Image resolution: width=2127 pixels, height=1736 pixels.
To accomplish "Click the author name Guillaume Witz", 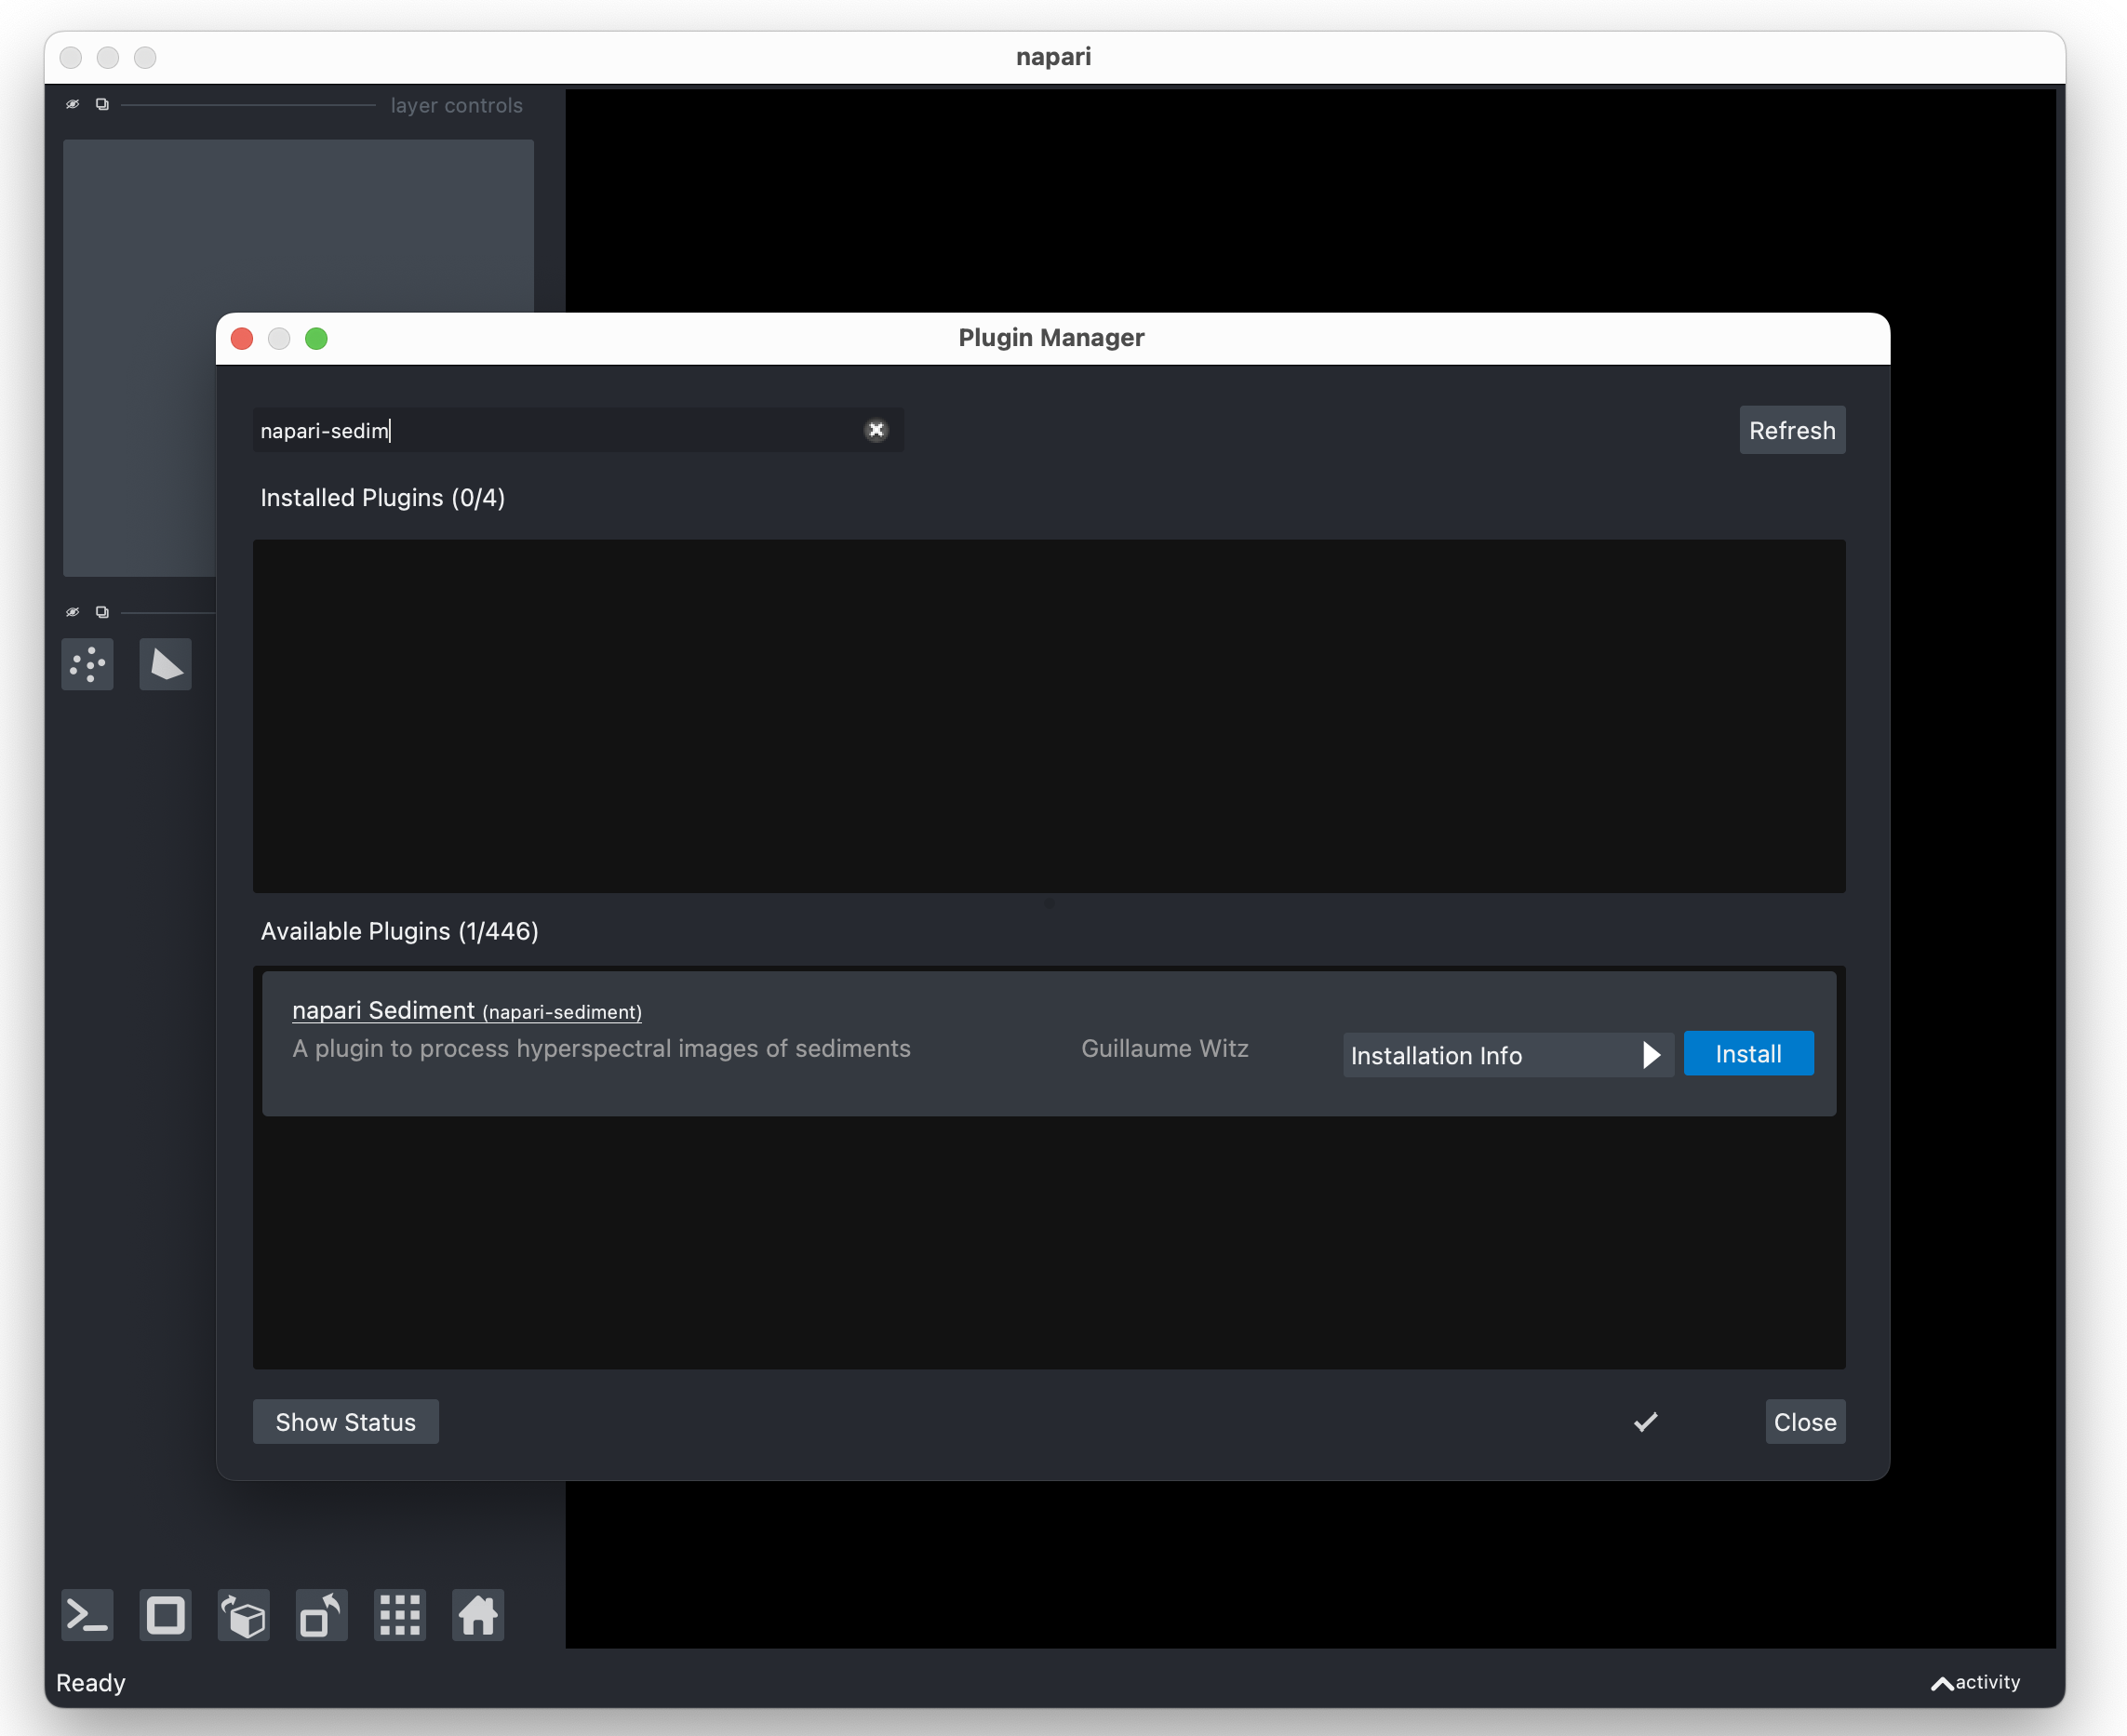I will pyautogui.click(x=1165, y=1048).
